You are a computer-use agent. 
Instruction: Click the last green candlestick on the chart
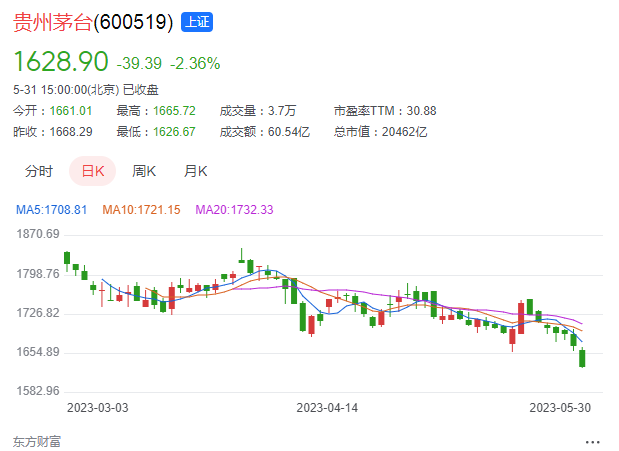click(x=582, y=358)
